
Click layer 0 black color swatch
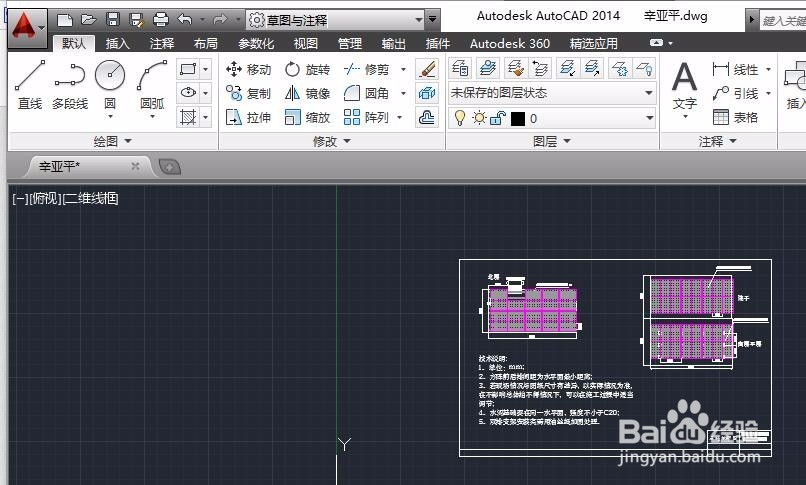(518, 119)
